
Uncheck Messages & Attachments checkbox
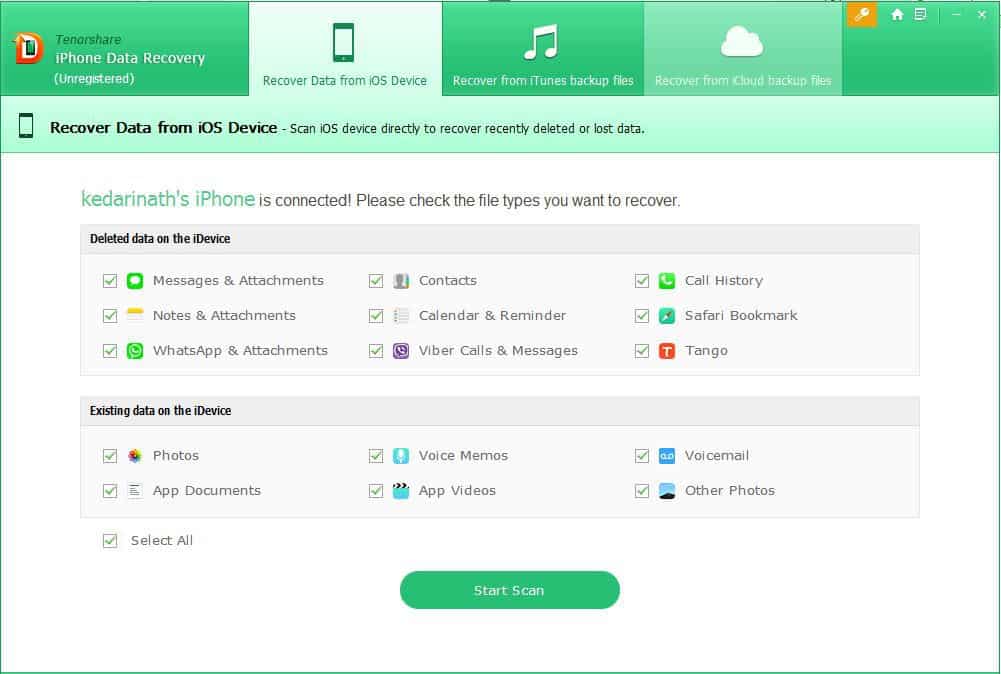pos(110,281)
